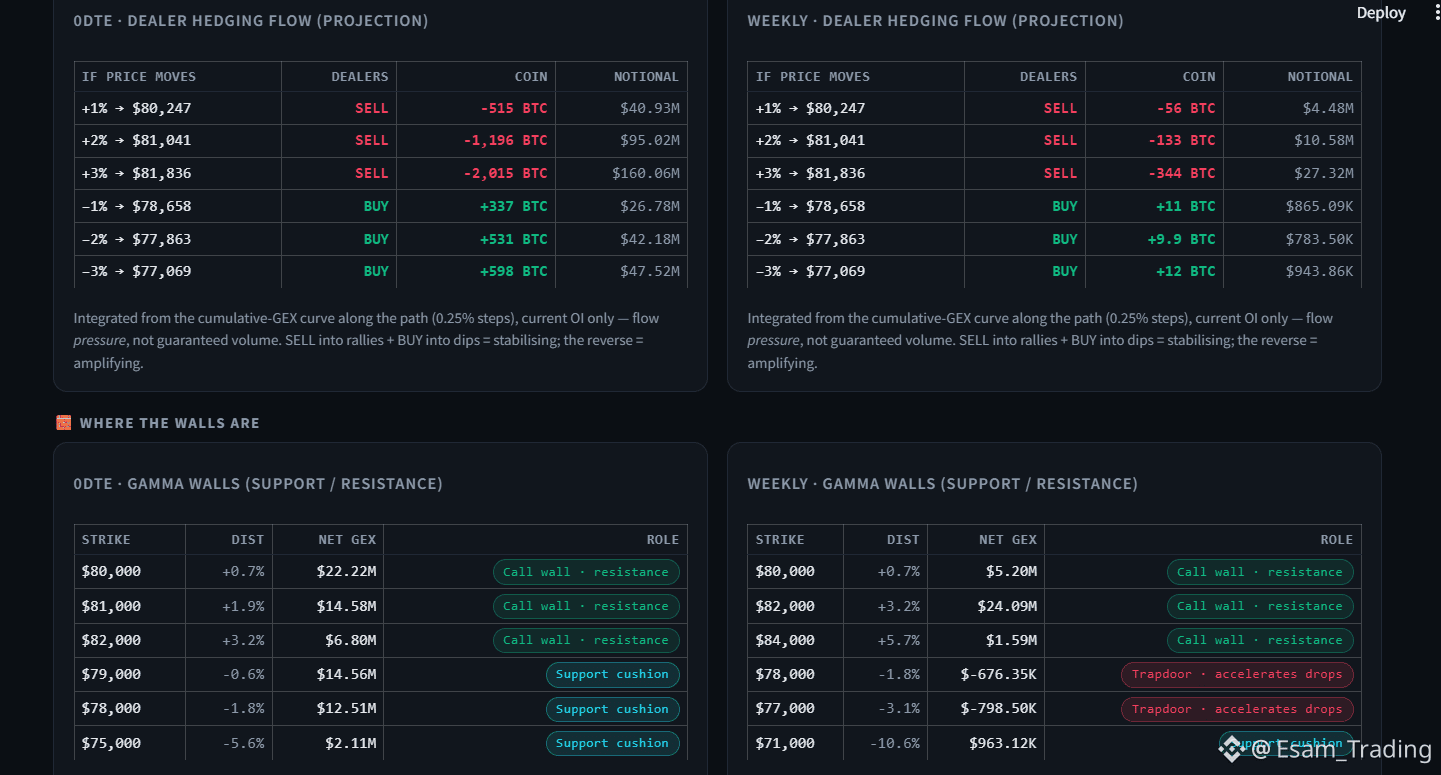Select Call wall resistance badge for 0DTE $80,000
The height and width of the screenshot is (775, 1441).
pos(586,572)
